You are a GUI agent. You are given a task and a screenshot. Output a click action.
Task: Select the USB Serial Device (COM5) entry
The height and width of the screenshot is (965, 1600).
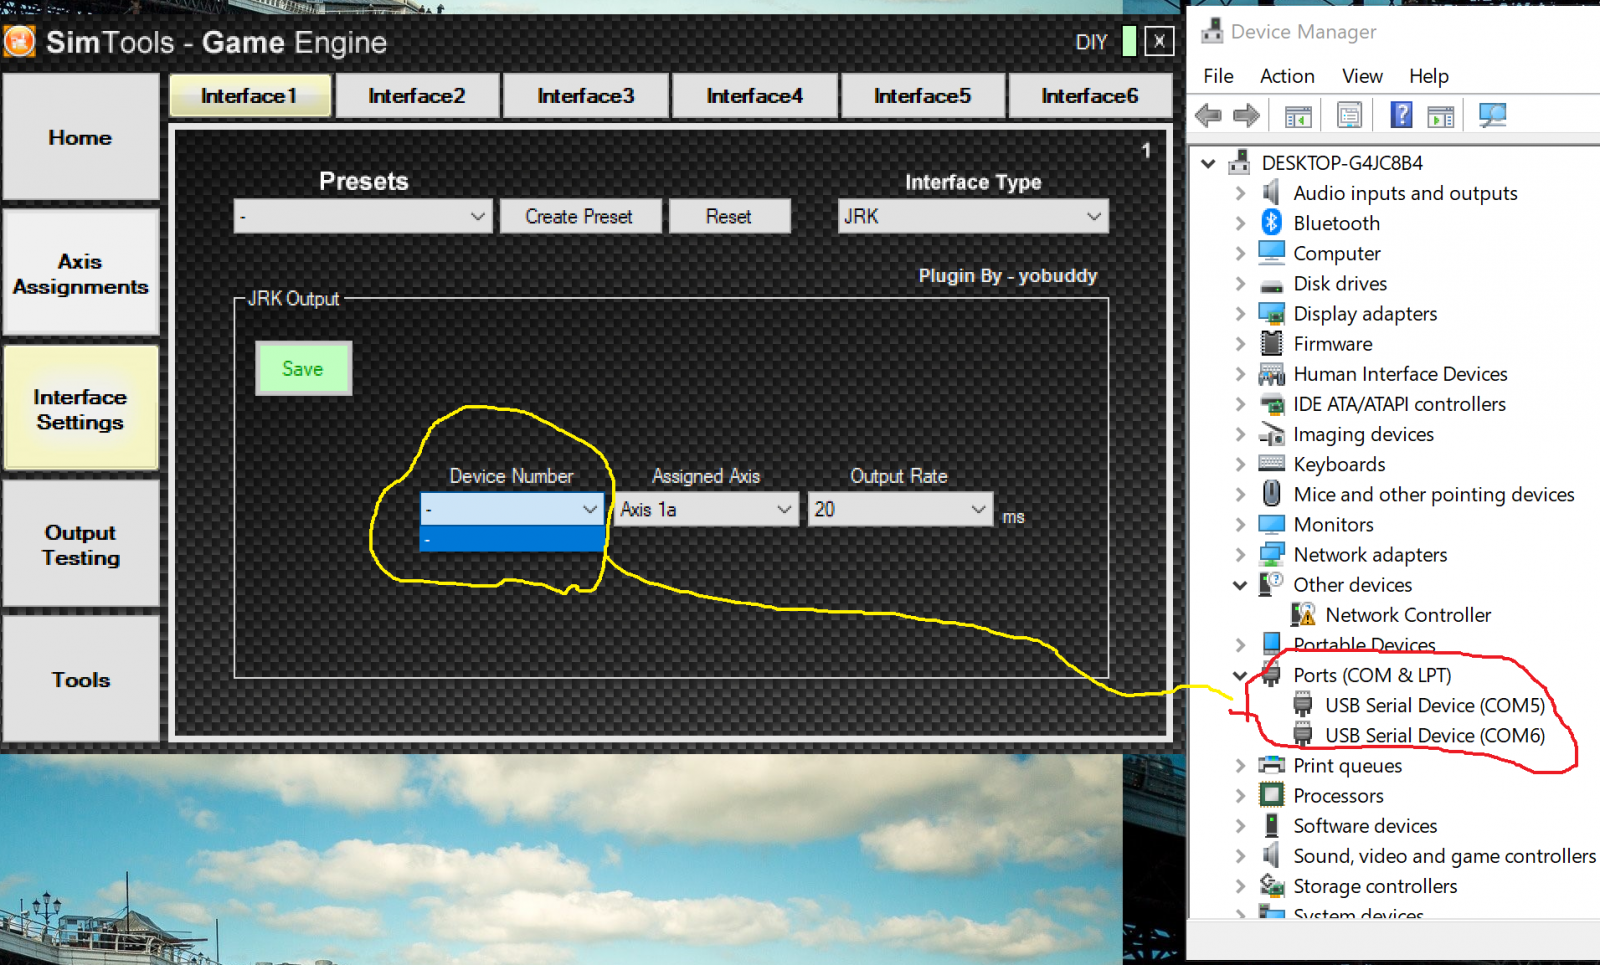1433,705
